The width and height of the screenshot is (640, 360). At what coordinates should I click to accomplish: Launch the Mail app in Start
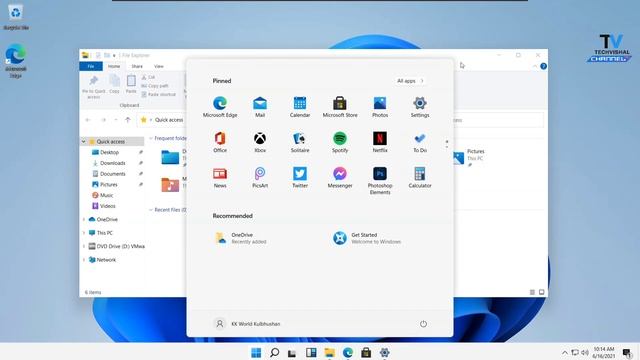point(260,107)
